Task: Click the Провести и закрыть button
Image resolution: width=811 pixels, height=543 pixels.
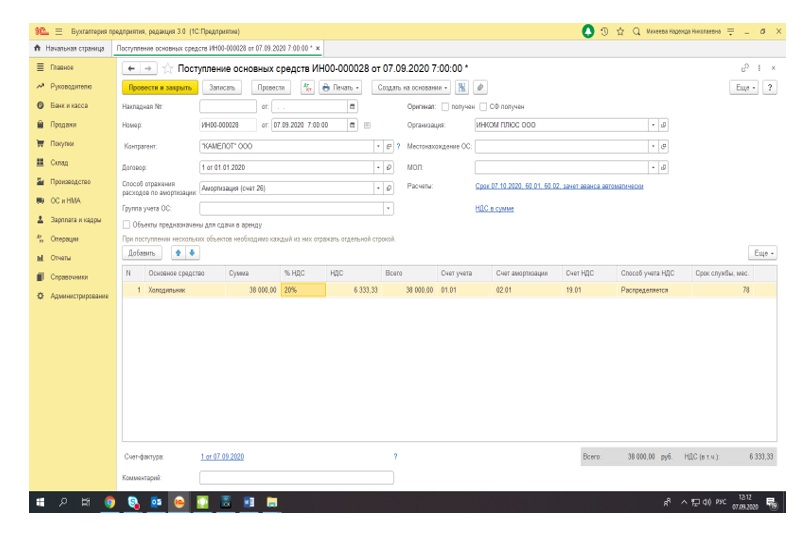Action: click(159, 87)
